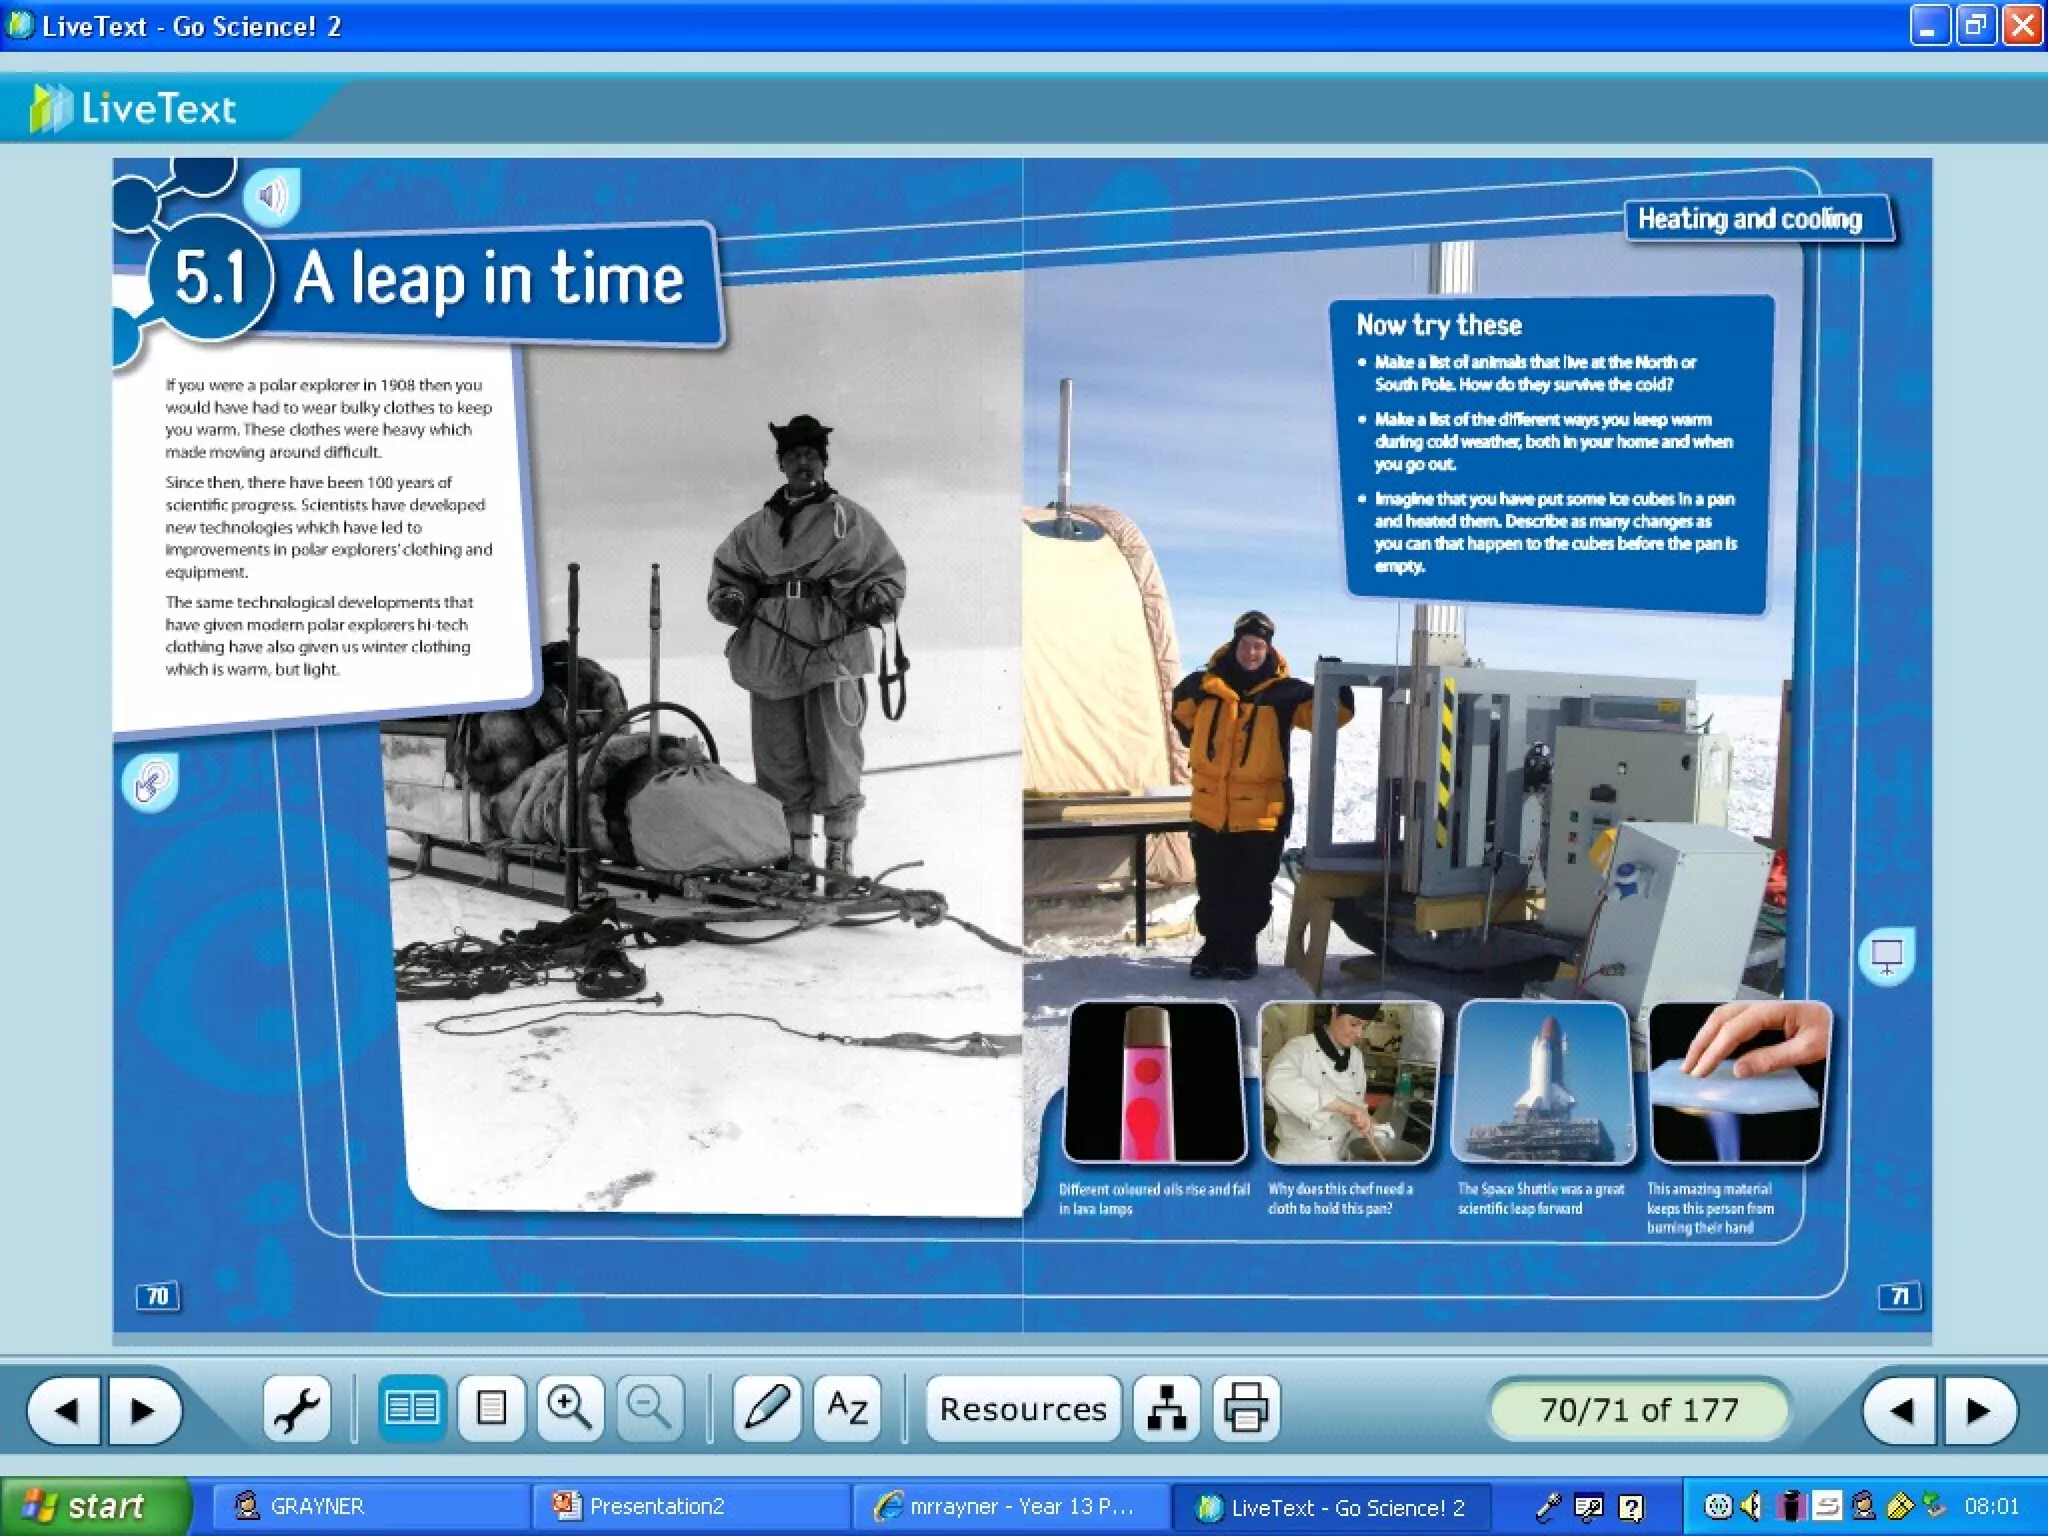
Task: Open the interactive activity icon on page 70
Action: (150, 782)
